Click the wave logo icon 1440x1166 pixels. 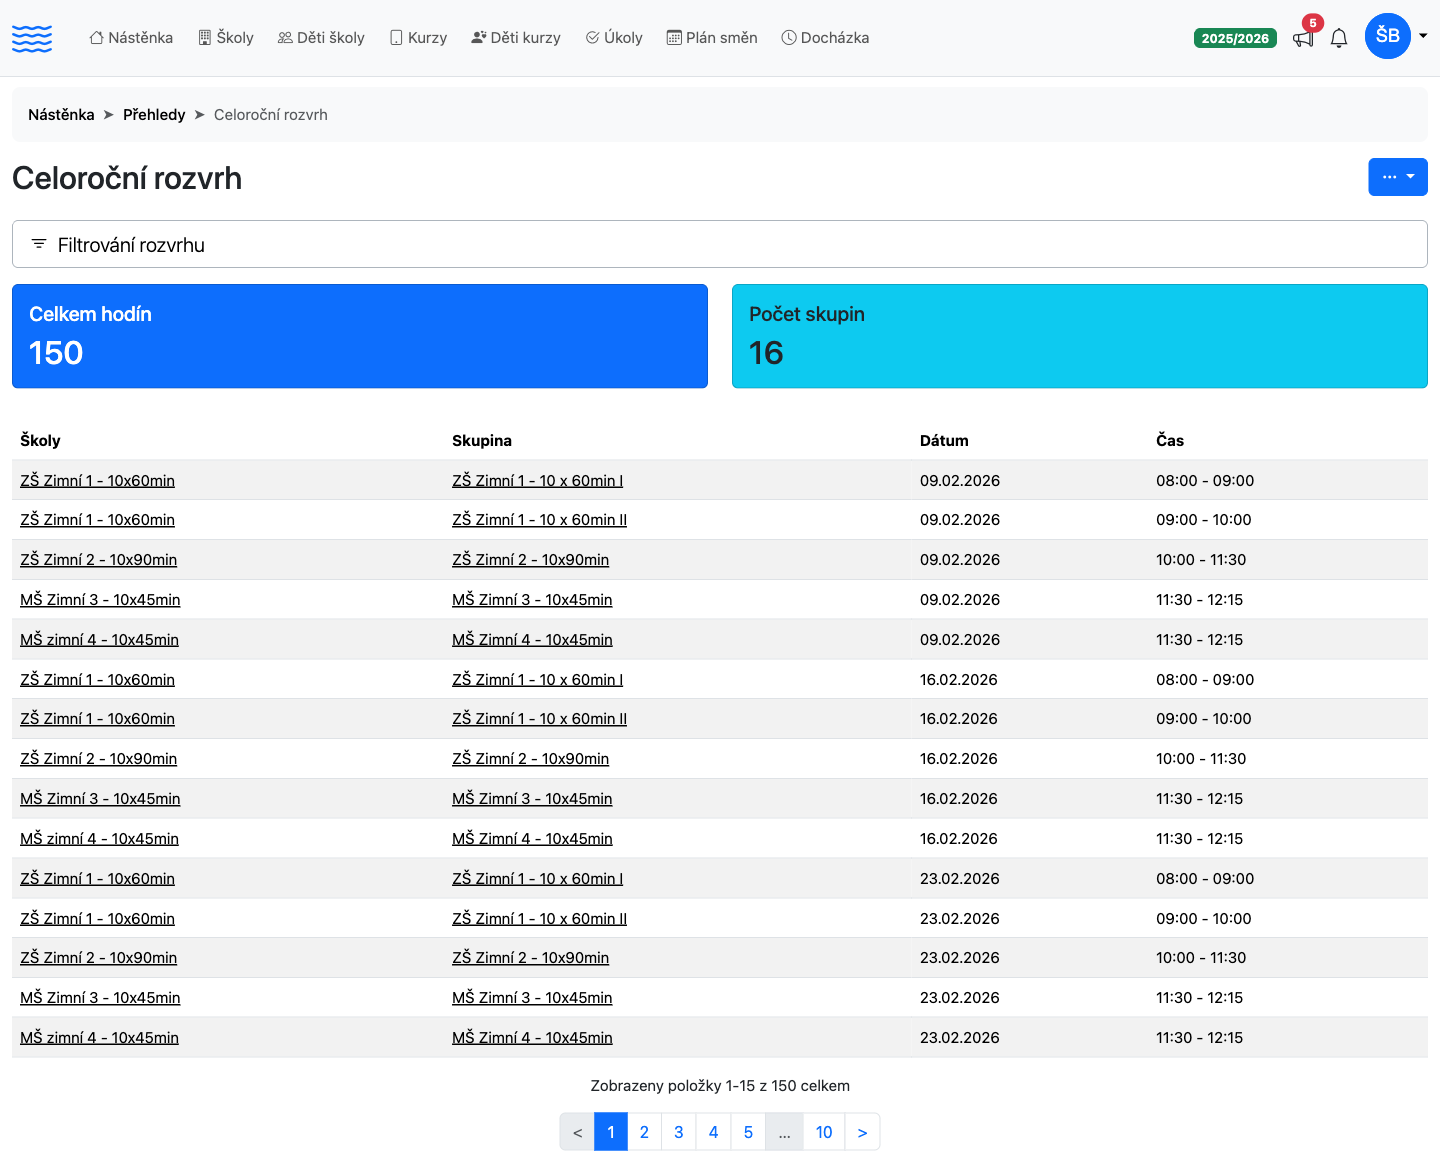[32, 38]
